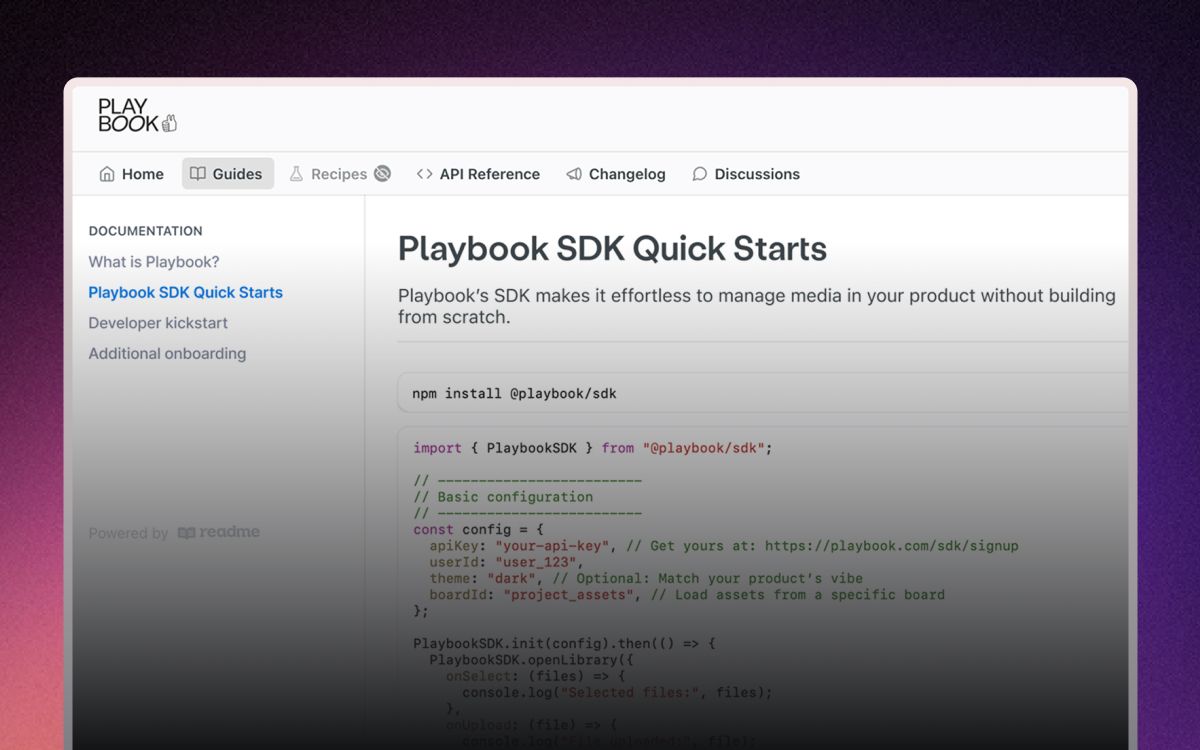Viewport: 1200px width, 750px height.
Task: Click the import PlaybookSDK code line
Action: tap(593, 448)
